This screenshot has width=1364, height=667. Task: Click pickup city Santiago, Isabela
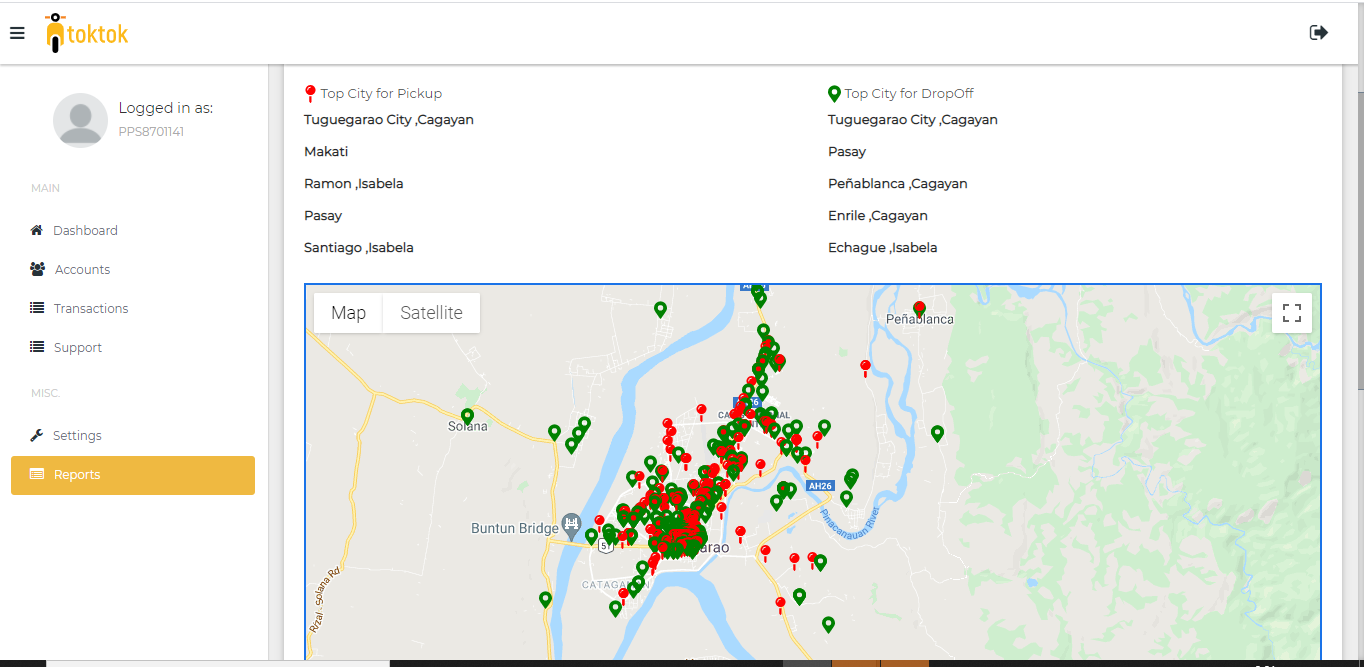pos(359,248)
